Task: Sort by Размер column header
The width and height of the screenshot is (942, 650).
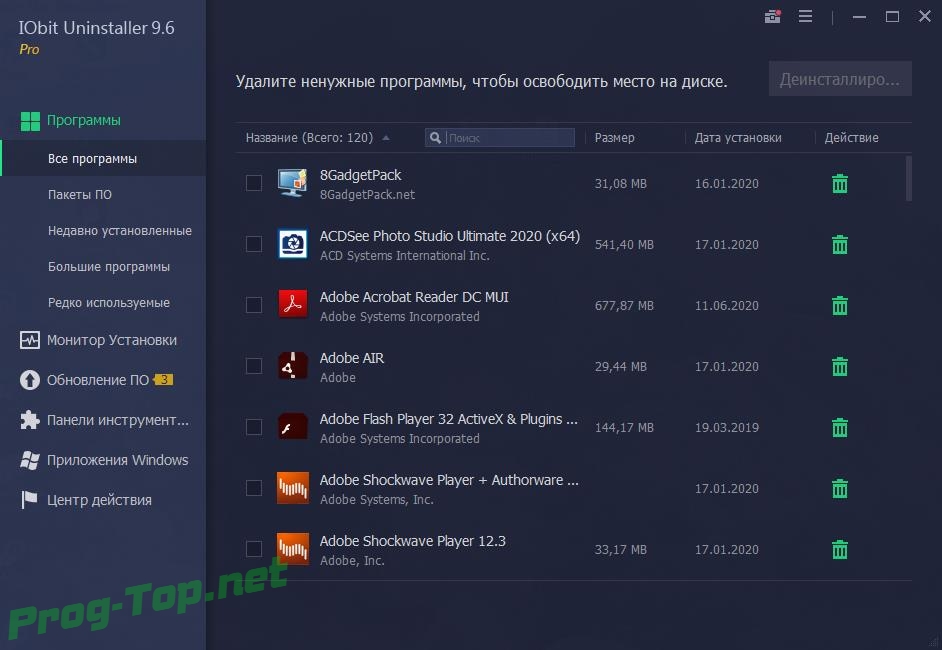Action: click(x=615, y=138)
